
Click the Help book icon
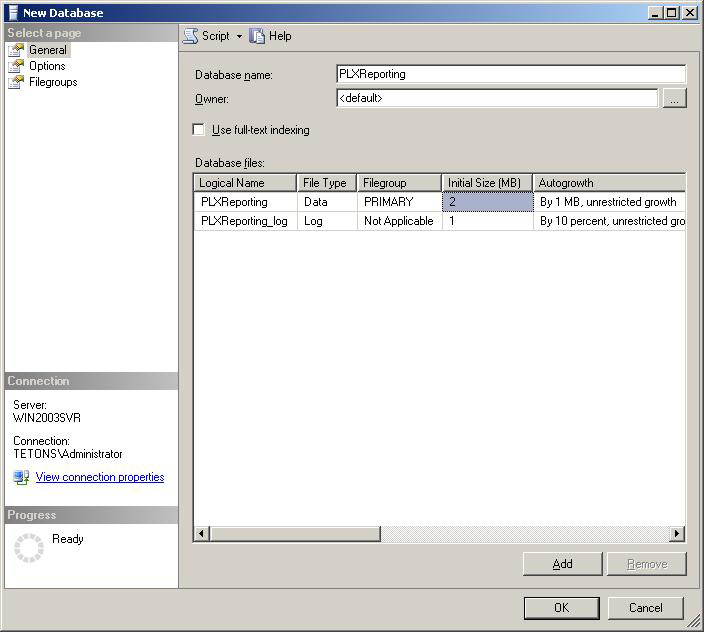tap(257, 36)
